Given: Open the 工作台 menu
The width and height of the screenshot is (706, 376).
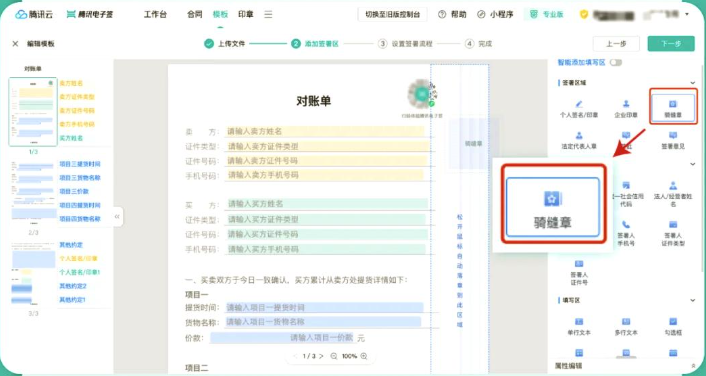Looking at the screenshot, I should (155, 14).
